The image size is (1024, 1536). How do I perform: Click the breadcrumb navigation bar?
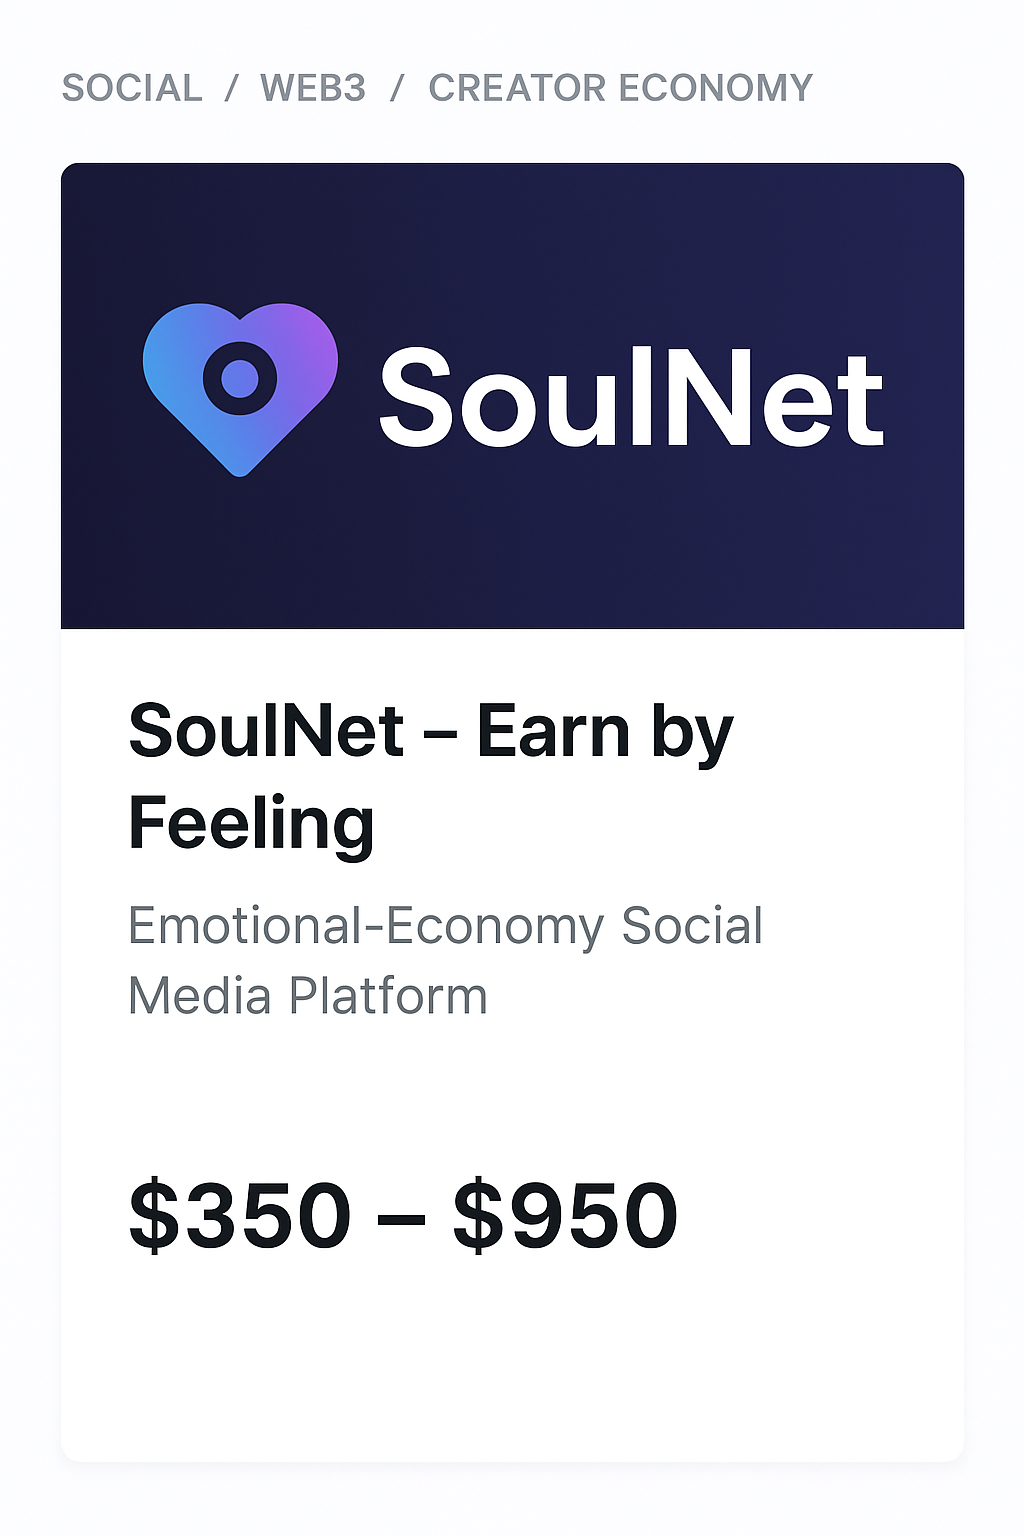437,88
